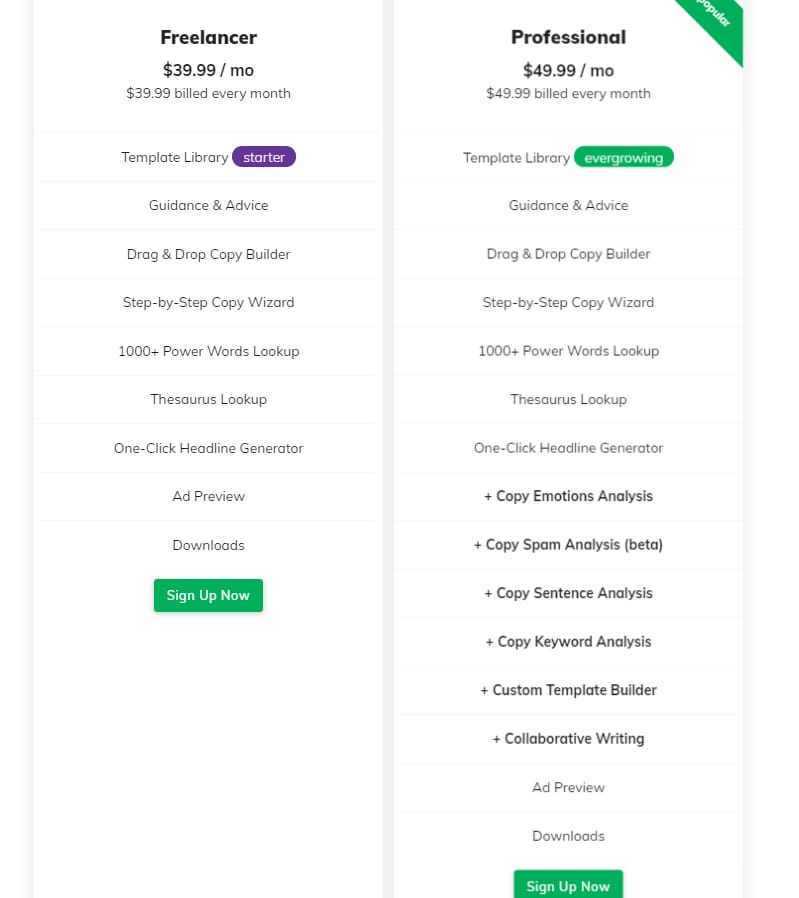This screenshot has width=799, height=898.
Task: Click Freelancer's Drag & Drop Copy Builder row
Action: [x=208, y=254]
